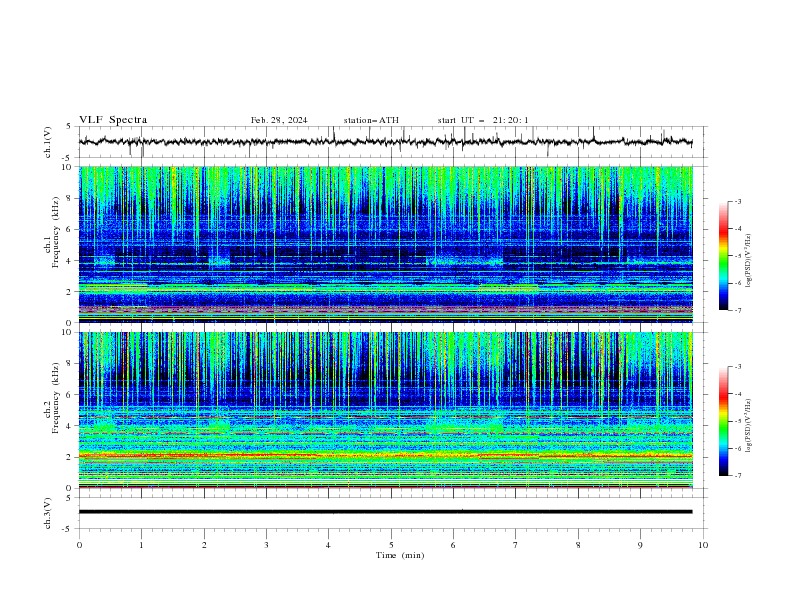792x612 pixels.
Task: Click the 'station=ATH' label
Action: point(371,120)
